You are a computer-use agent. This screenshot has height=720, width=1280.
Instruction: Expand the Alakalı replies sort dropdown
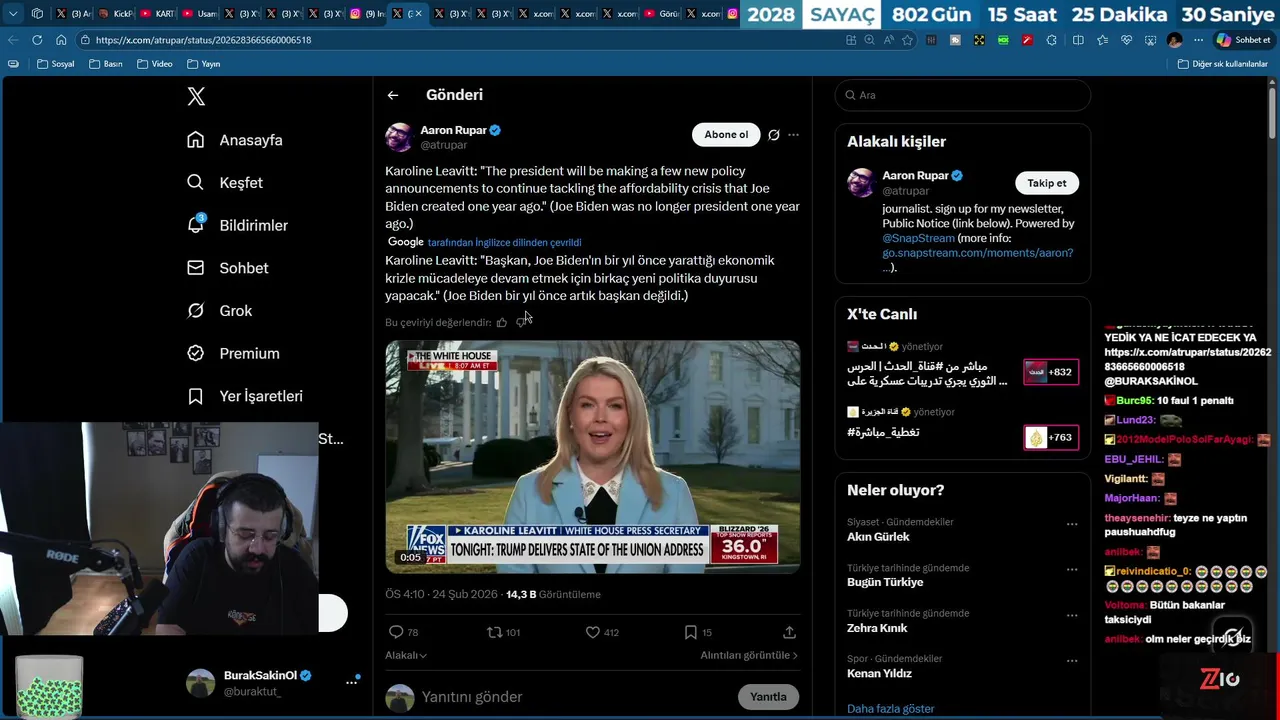click(x=406, y=655)
